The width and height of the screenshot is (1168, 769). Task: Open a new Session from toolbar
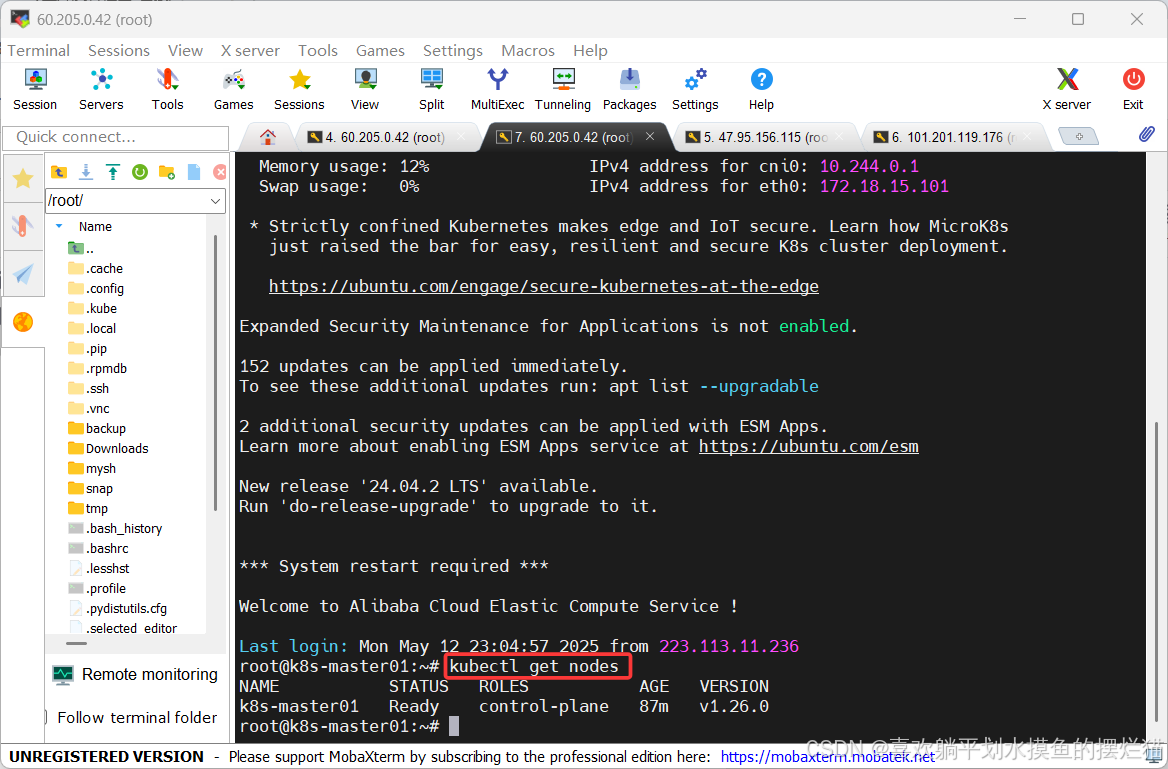coord(35,89)
